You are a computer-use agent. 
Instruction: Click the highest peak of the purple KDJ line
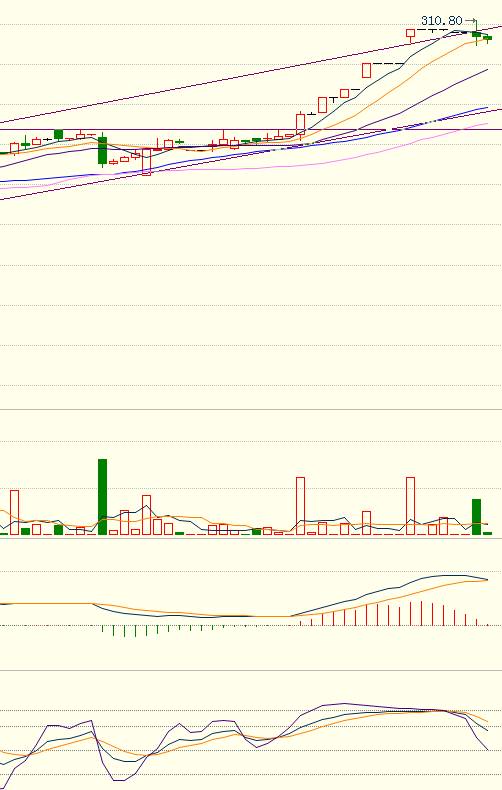tap(344, 704)
